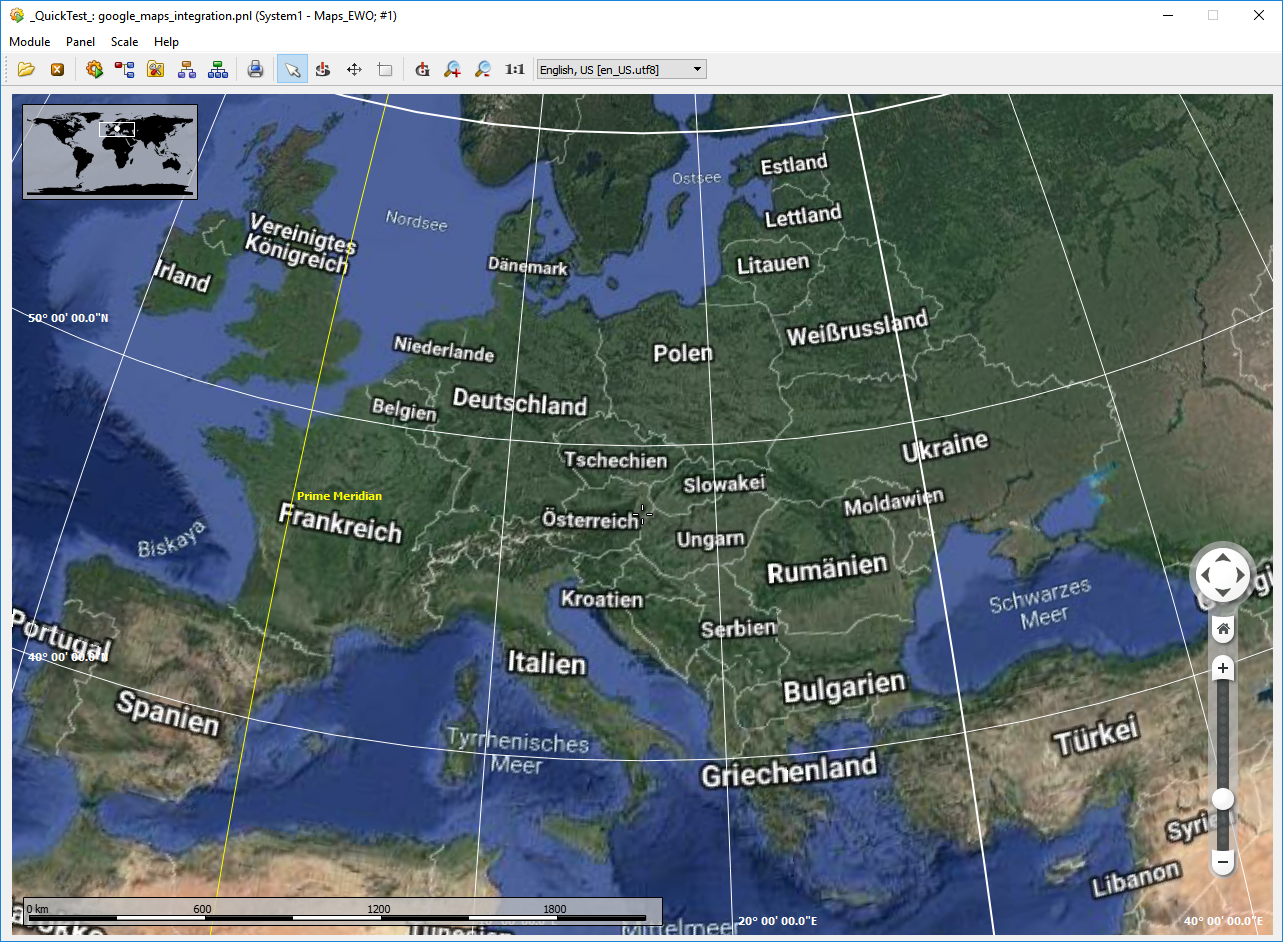The width and height of the screenshot is (1283, 942).
Task: Open the Scale menu
Action: point(125,42)
